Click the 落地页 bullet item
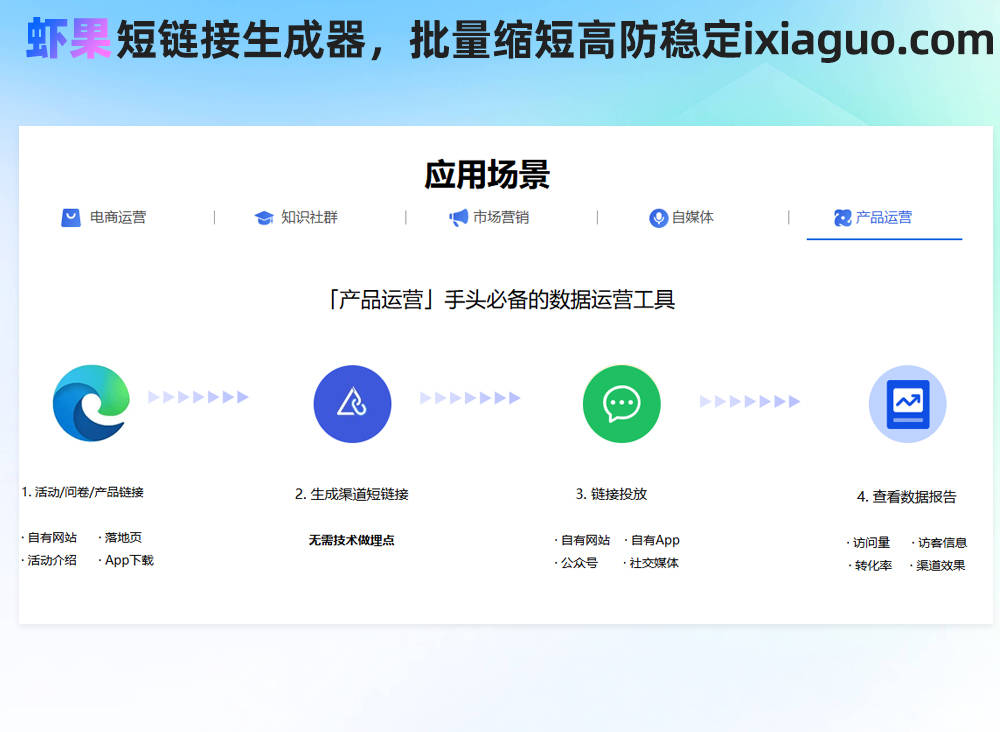The image size is (1000, 732). (x=123, y=538)
